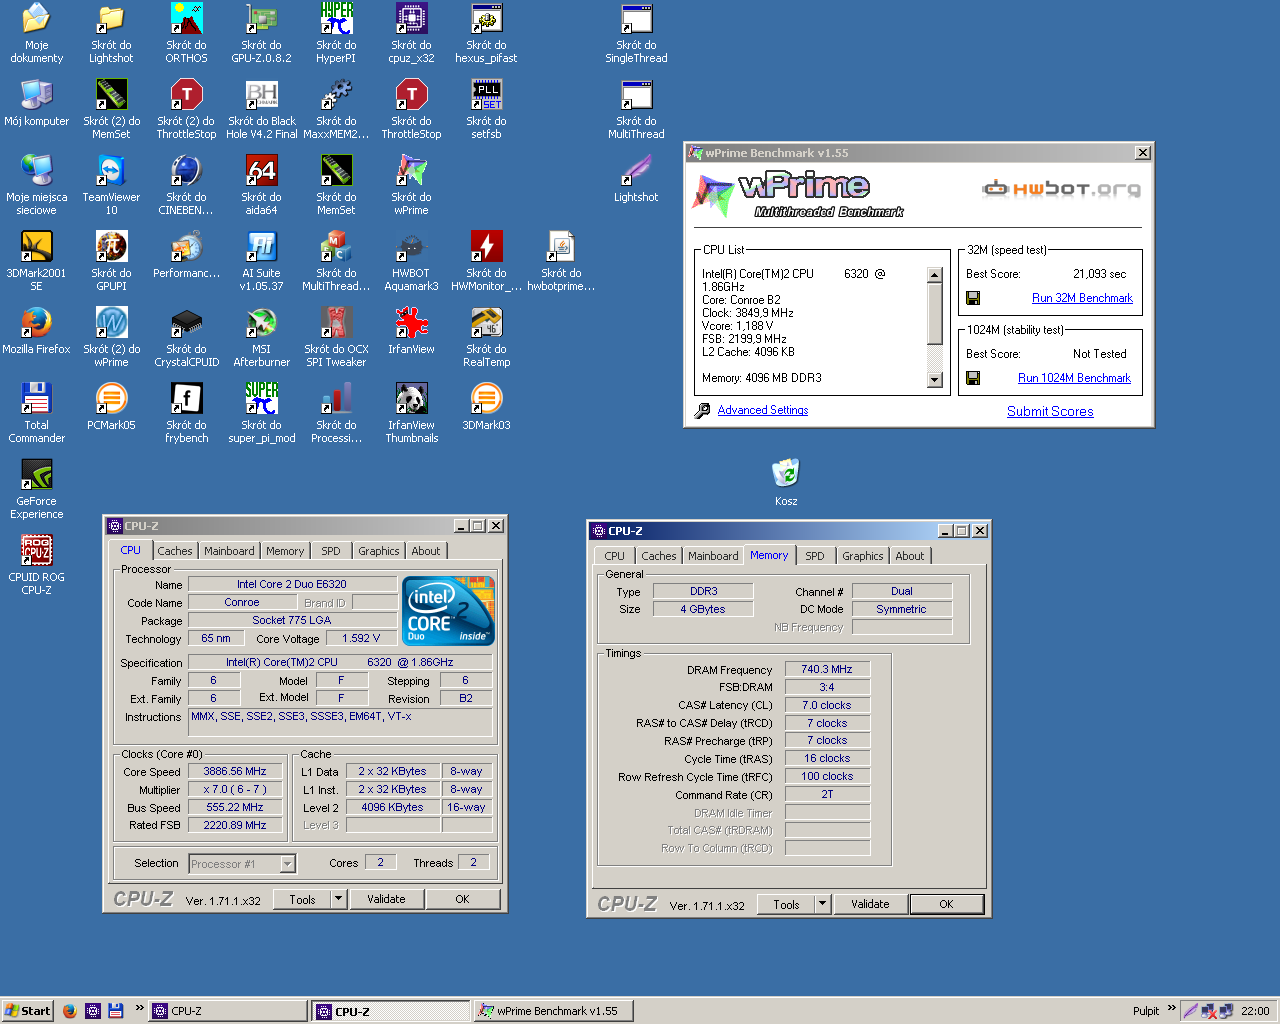Expand Tools dropdown arrow in right CPU-Z
The height and width of the screenshot is (1024, 1280).
822,904
